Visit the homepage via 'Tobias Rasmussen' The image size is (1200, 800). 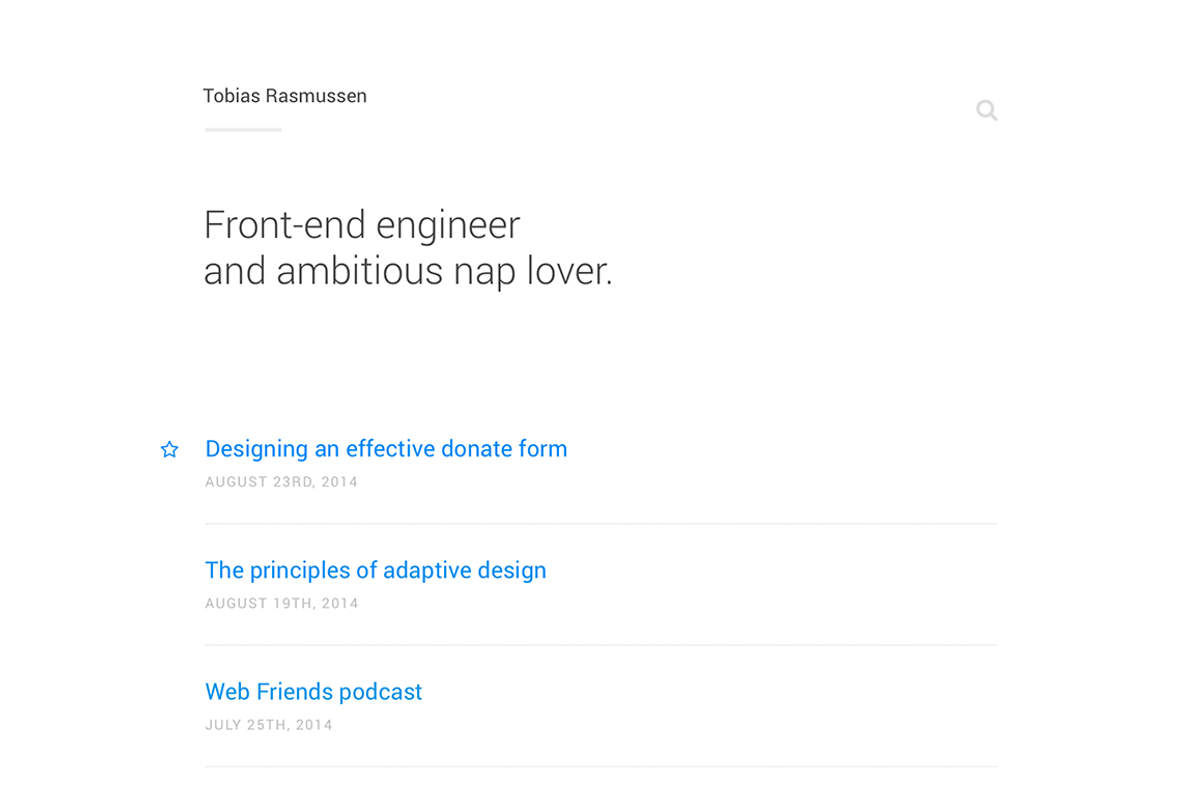(285, 96)
